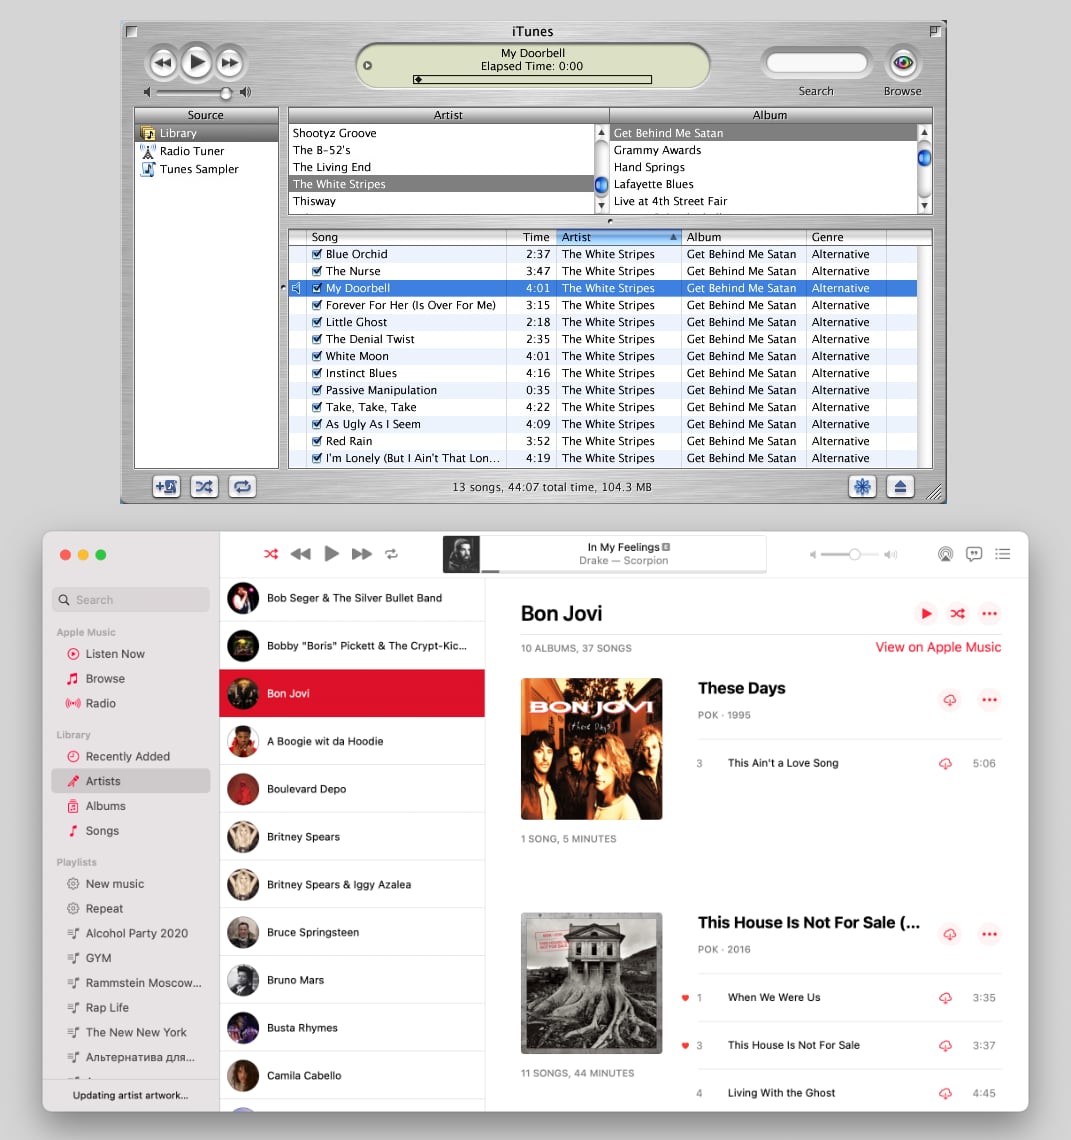Click the add playlist button in iTunes

[x=166, y=487]
